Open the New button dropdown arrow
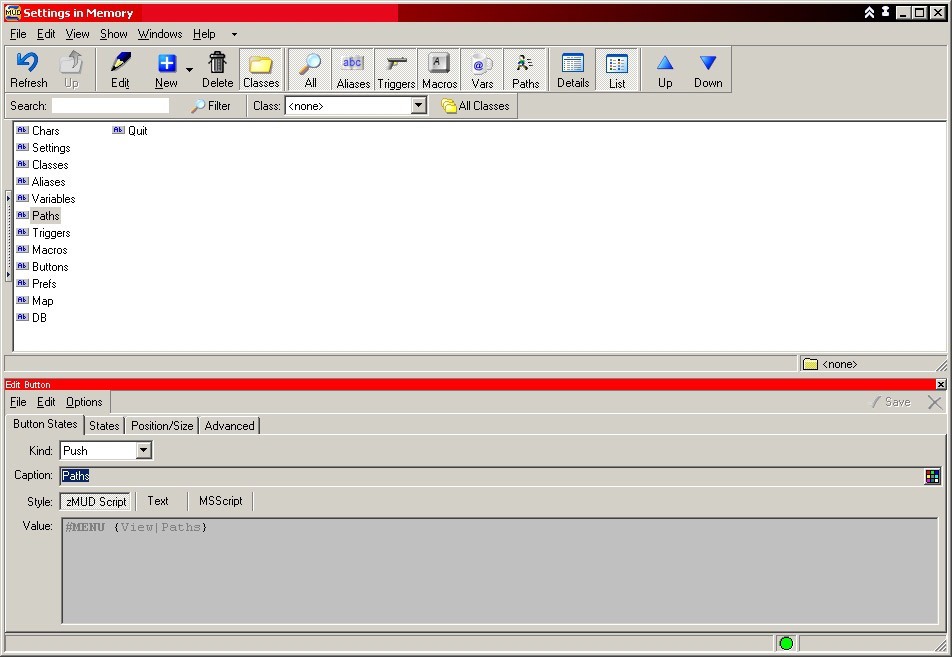This screenshot has width=952, height=657. click(x=189, y=70)
